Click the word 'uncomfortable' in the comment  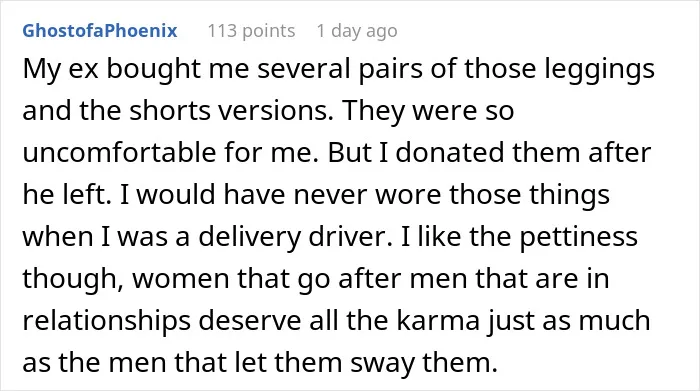pyautogui.click(x=120, y=152)
